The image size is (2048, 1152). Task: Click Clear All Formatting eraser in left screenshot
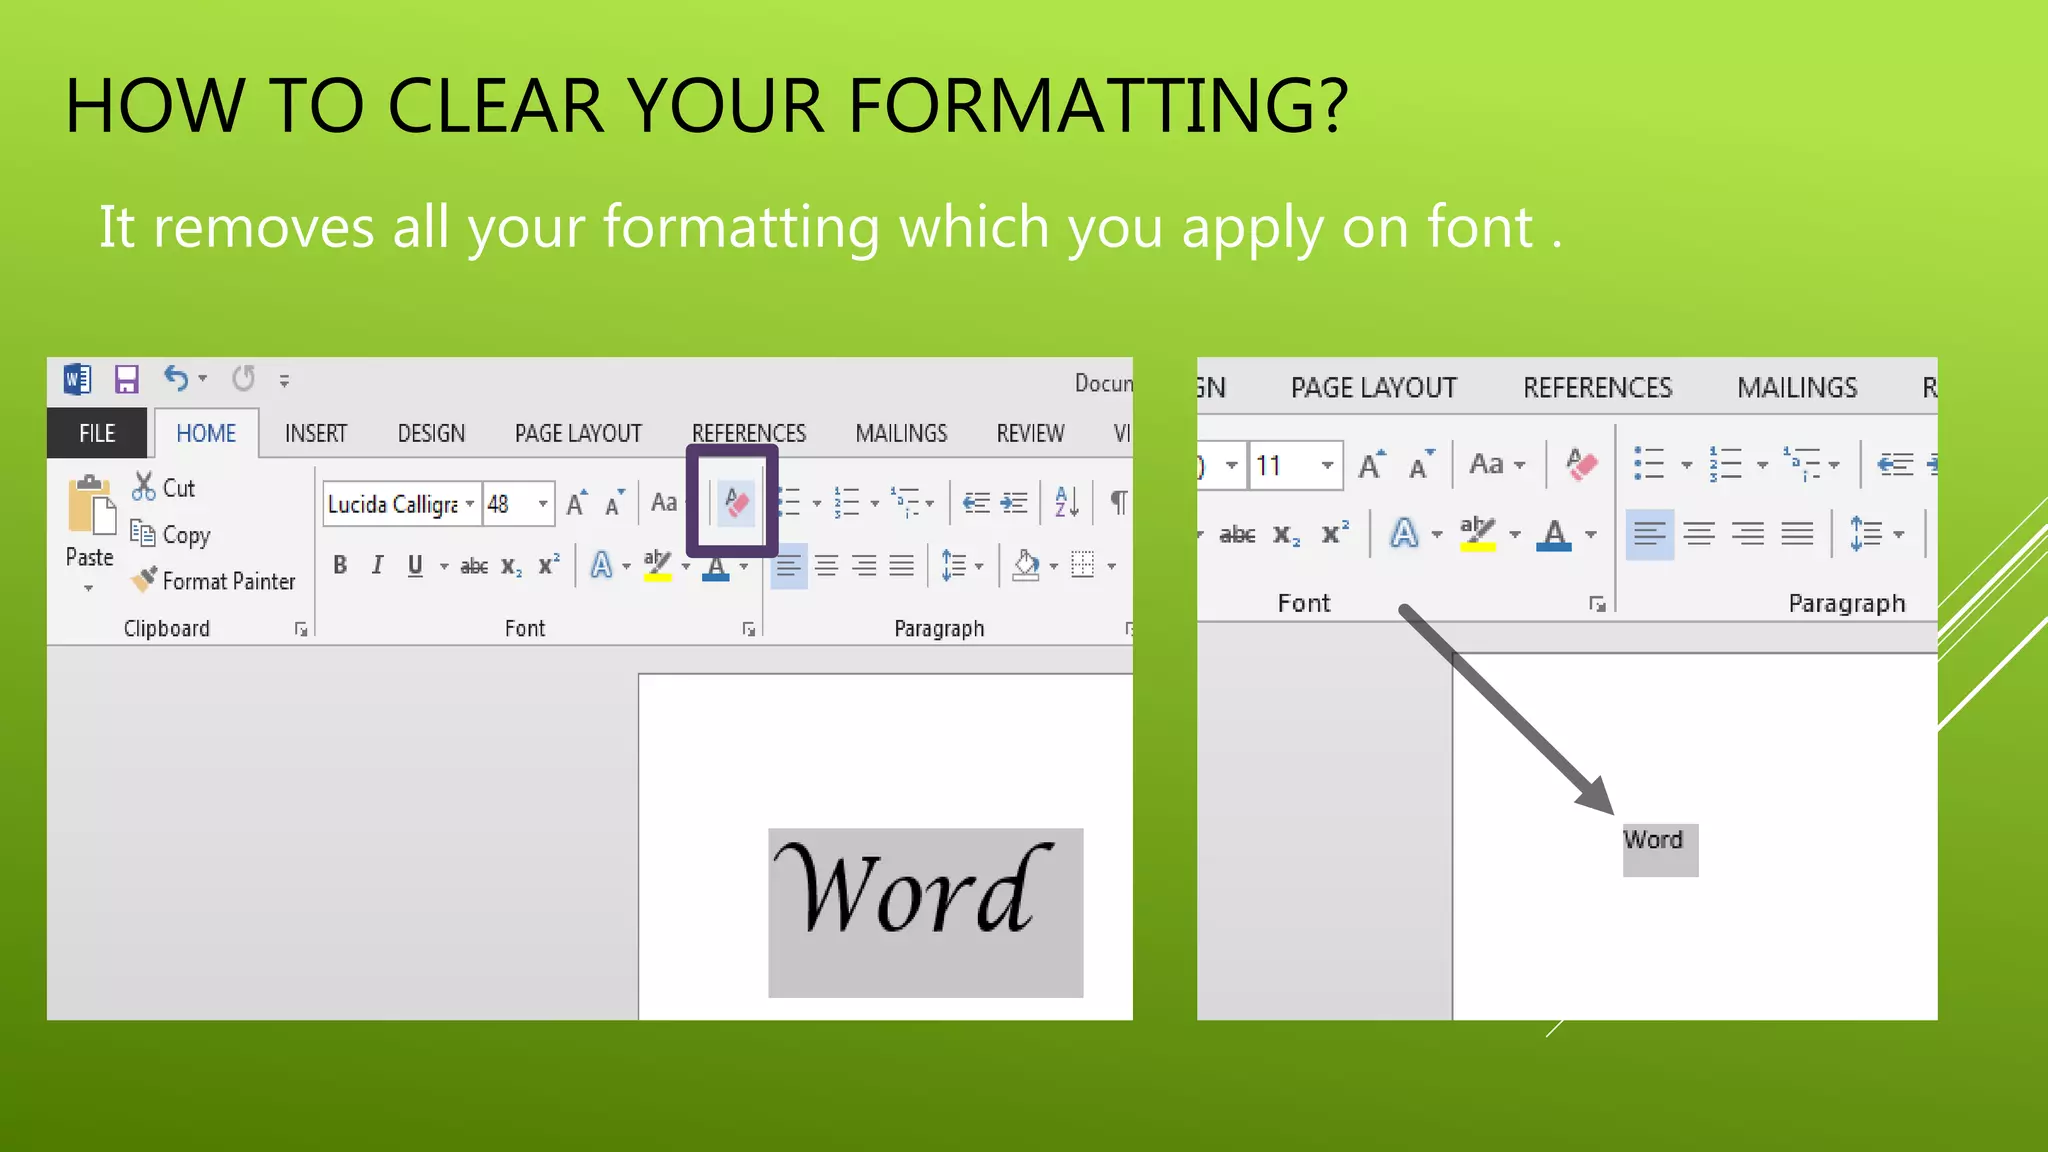coord(736,502)
